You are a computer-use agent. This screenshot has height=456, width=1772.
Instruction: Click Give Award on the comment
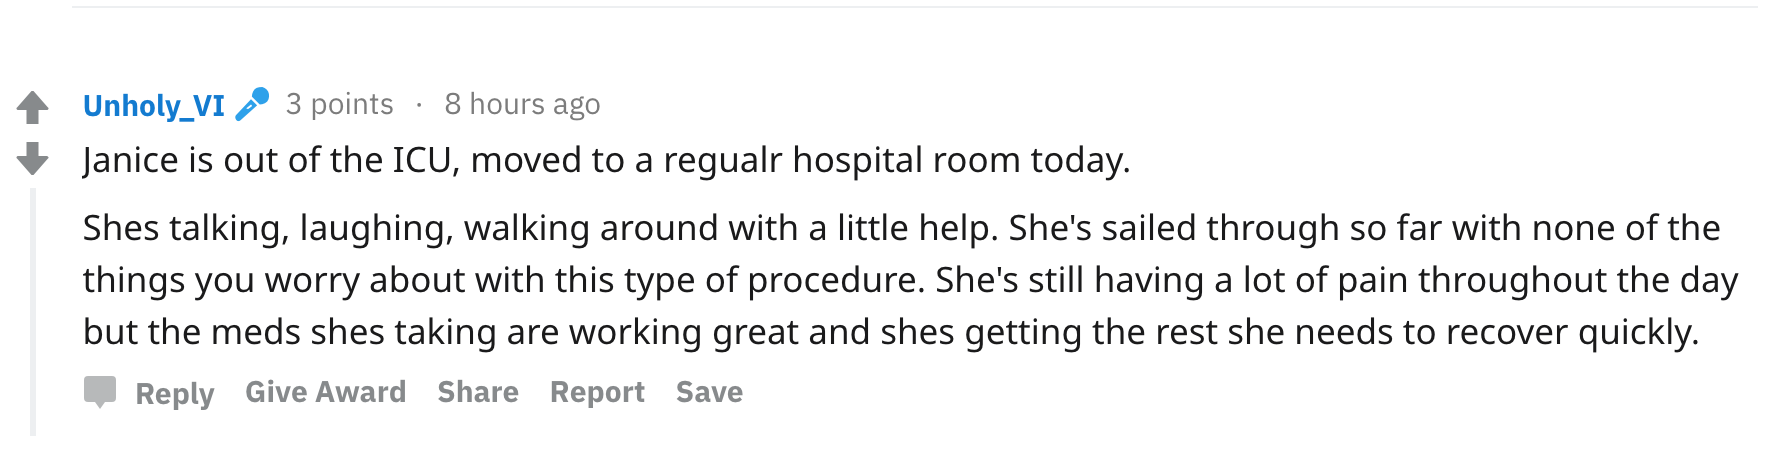(326, 392)
